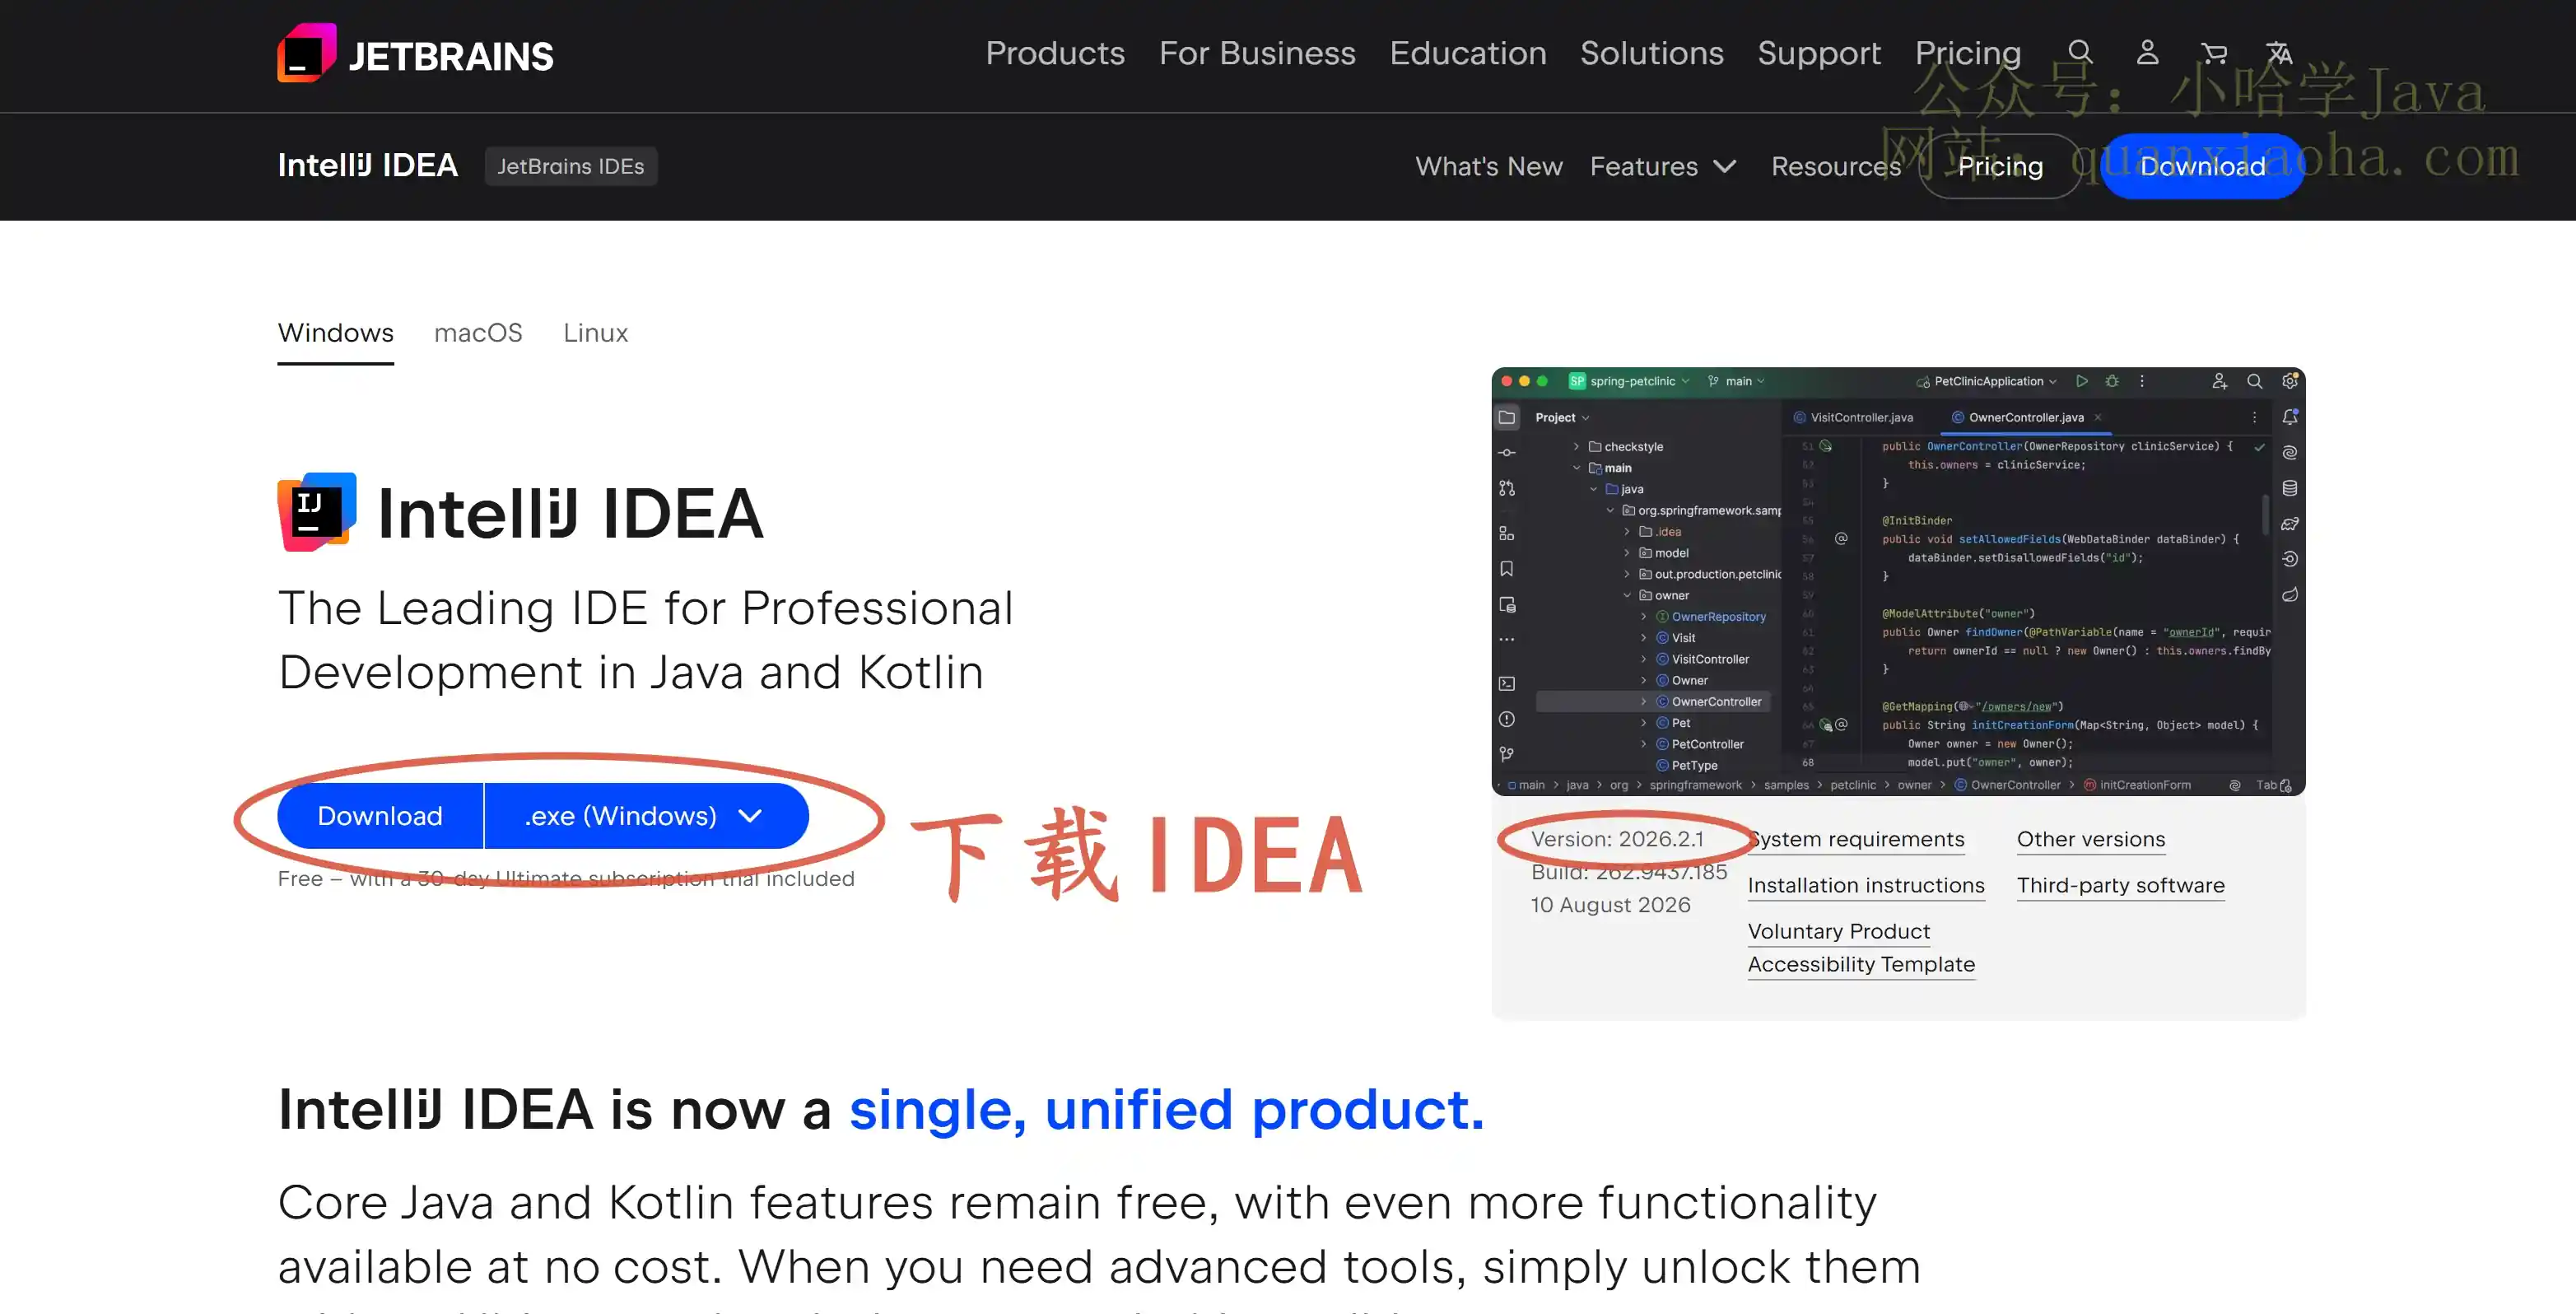The height and width of the screenshot is (1314, 2576).
Task: Open Support menu
Action: (1819, 53)
